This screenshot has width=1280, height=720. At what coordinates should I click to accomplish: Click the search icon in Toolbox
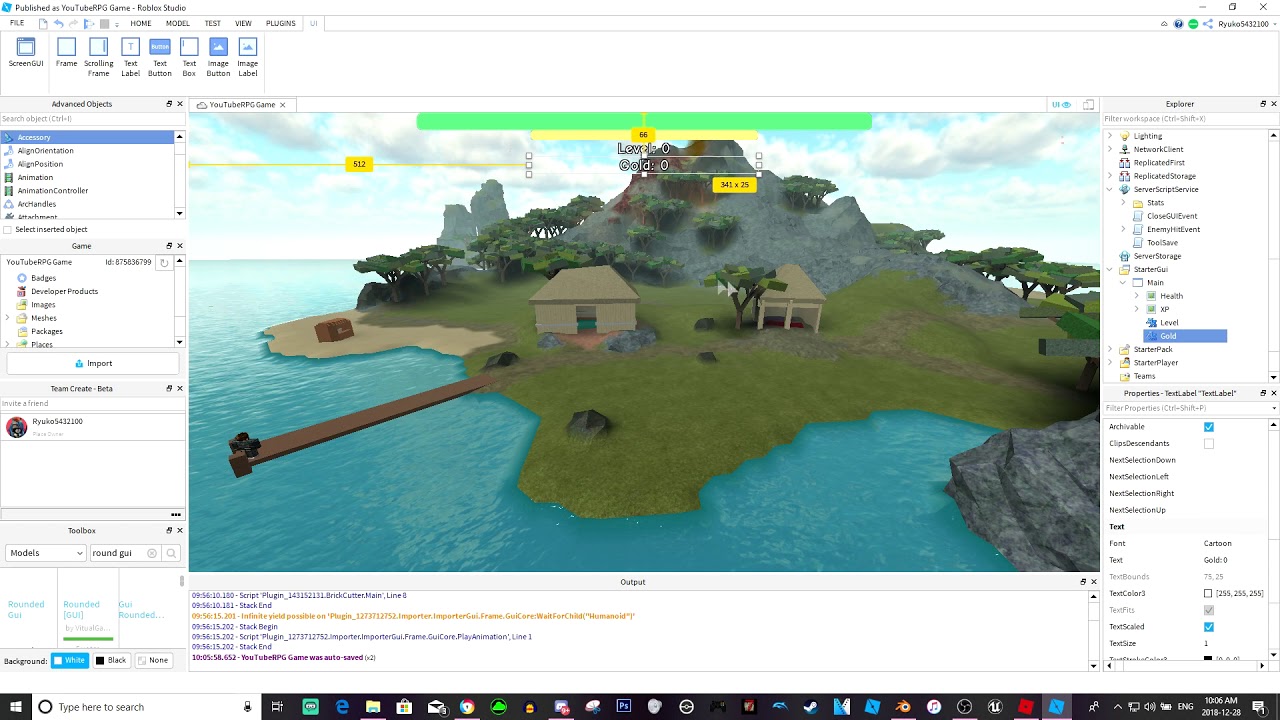coord(171,553)
